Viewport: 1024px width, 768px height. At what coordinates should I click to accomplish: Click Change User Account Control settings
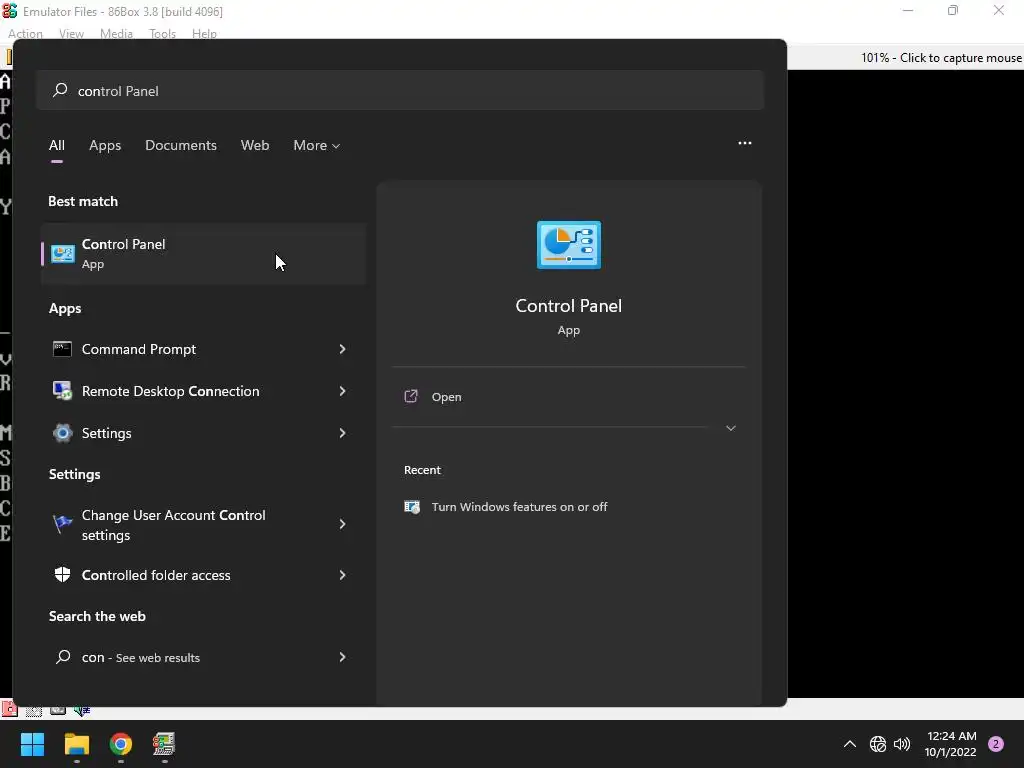coord(174,525)
